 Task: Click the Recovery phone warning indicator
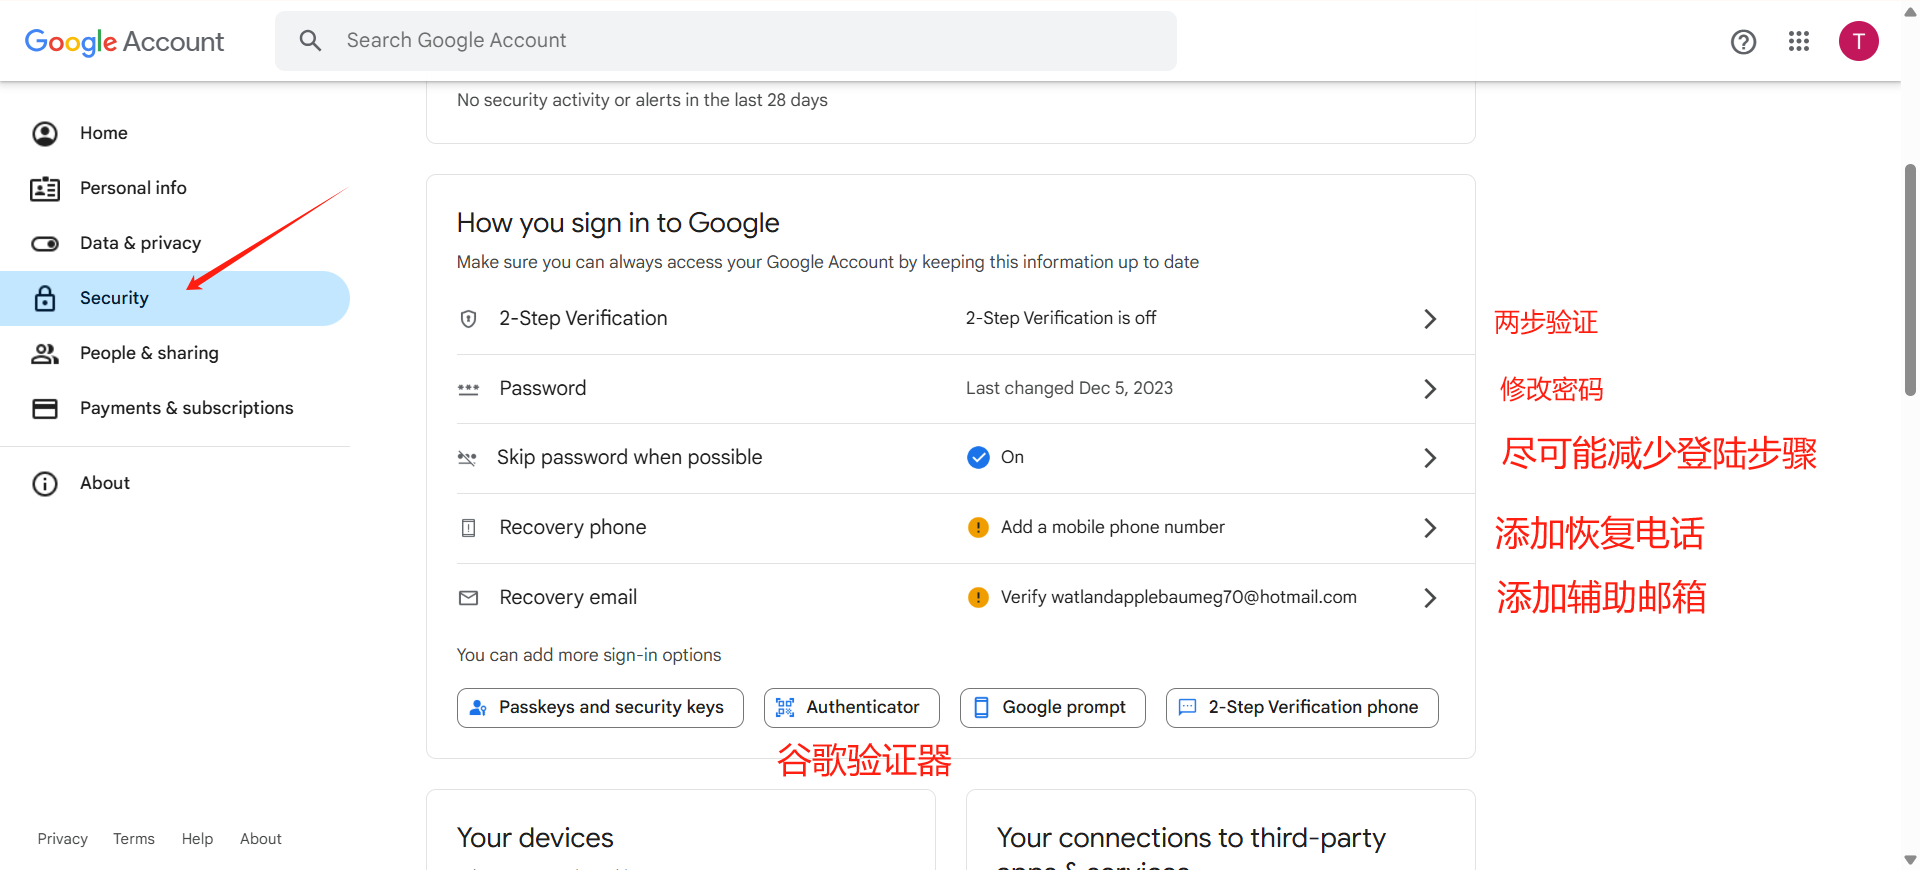(x=978, y=528)
